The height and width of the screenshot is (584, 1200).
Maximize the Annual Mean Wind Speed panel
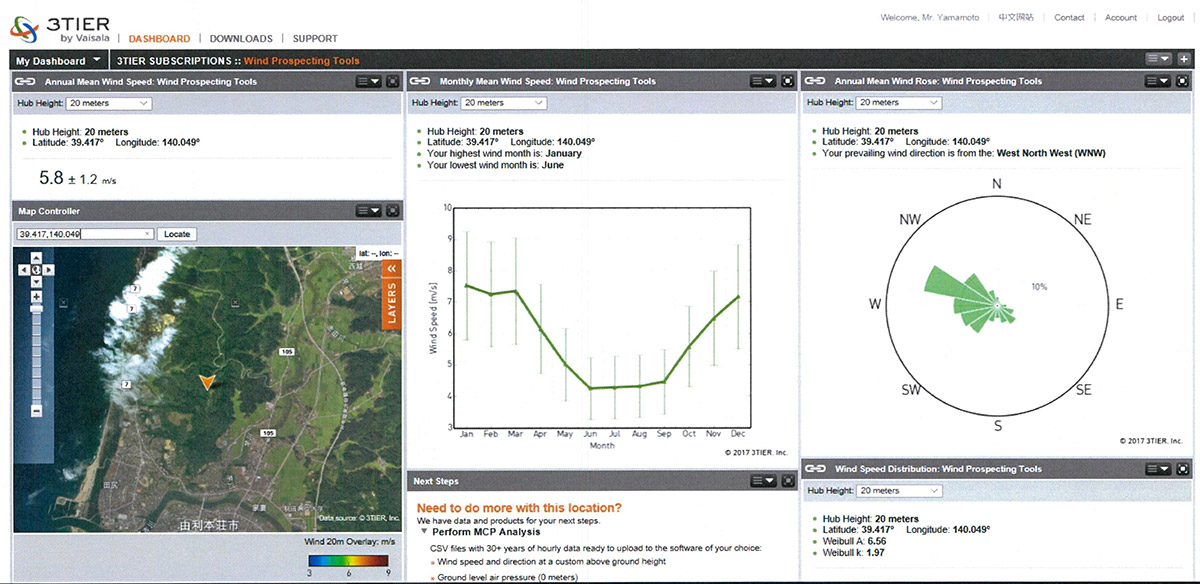(x=392, y=81)
